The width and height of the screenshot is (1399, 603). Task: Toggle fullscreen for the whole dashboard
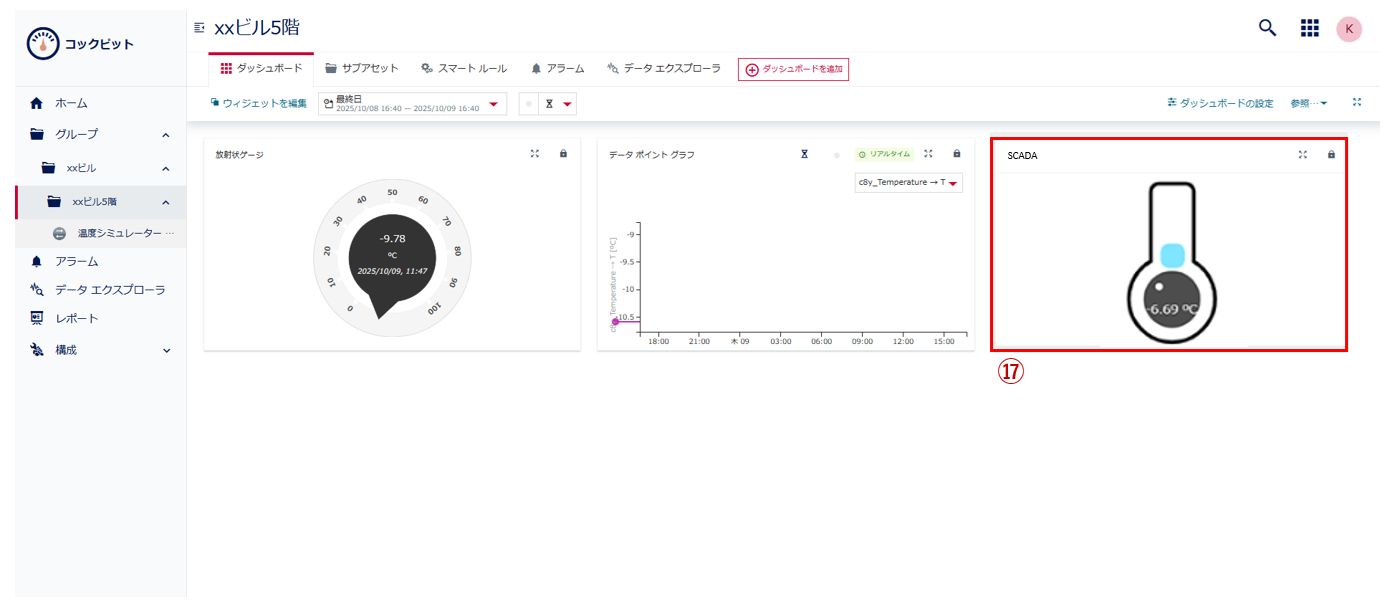(1357, 102)
